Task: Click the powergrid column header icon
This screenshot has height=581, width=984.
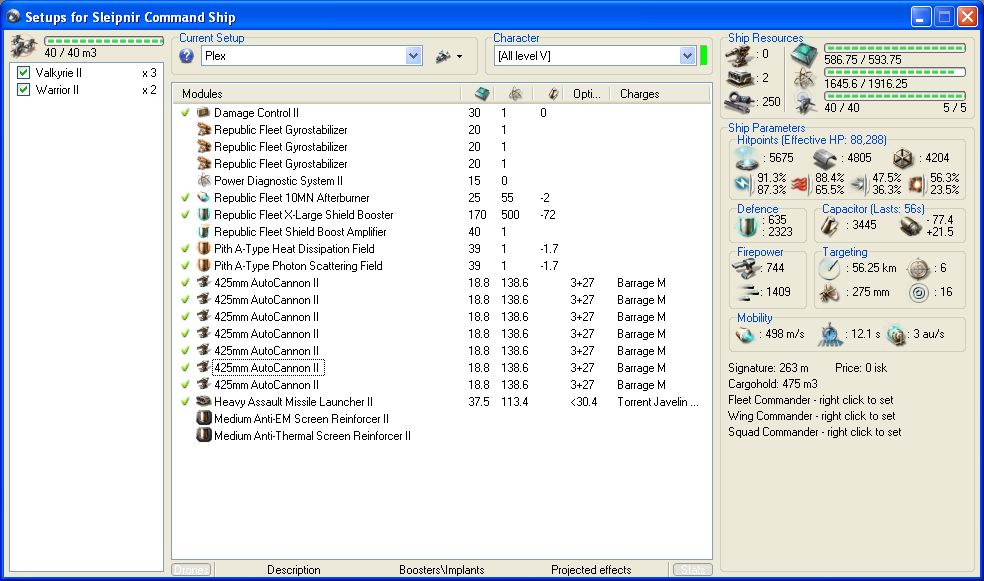Action: (x=515, y=93)
